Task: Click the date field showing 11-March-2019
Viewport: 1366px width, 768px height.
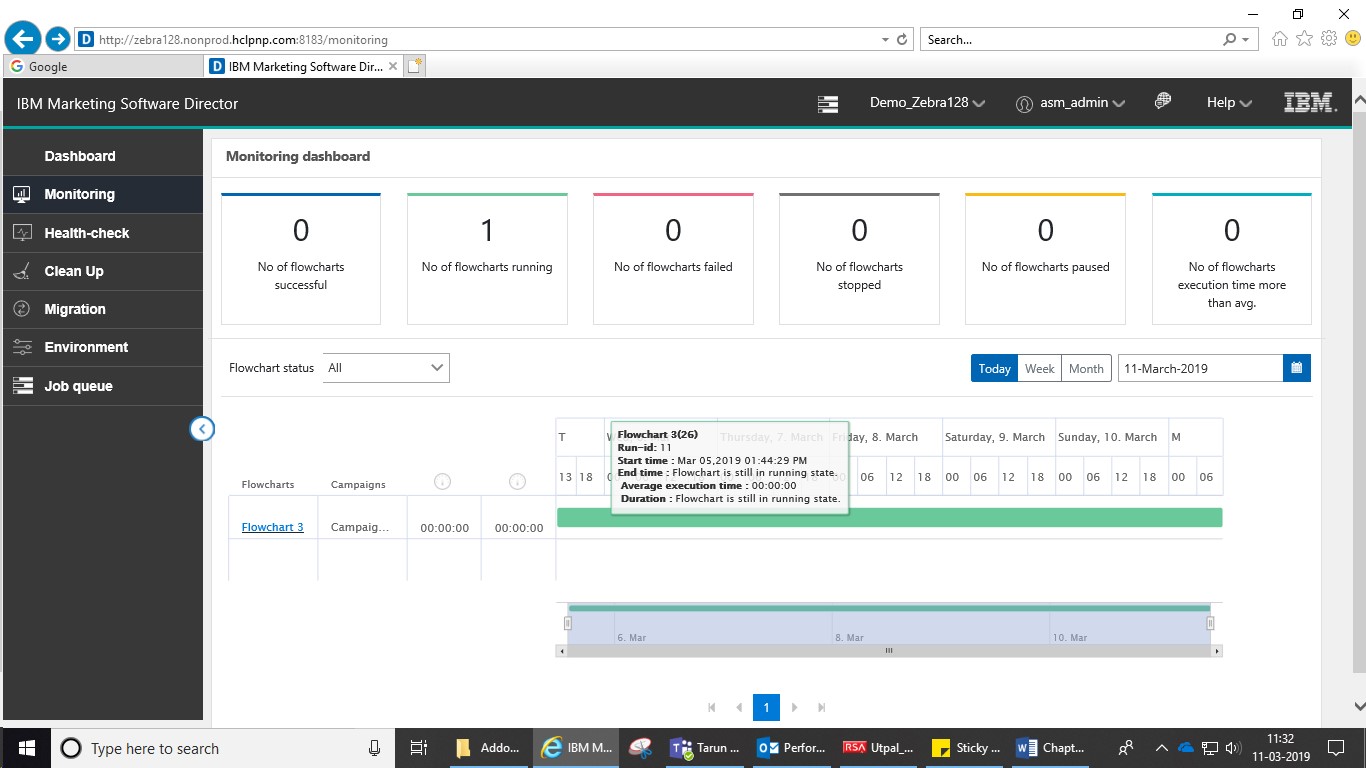Action: (x=1200, y=368)
